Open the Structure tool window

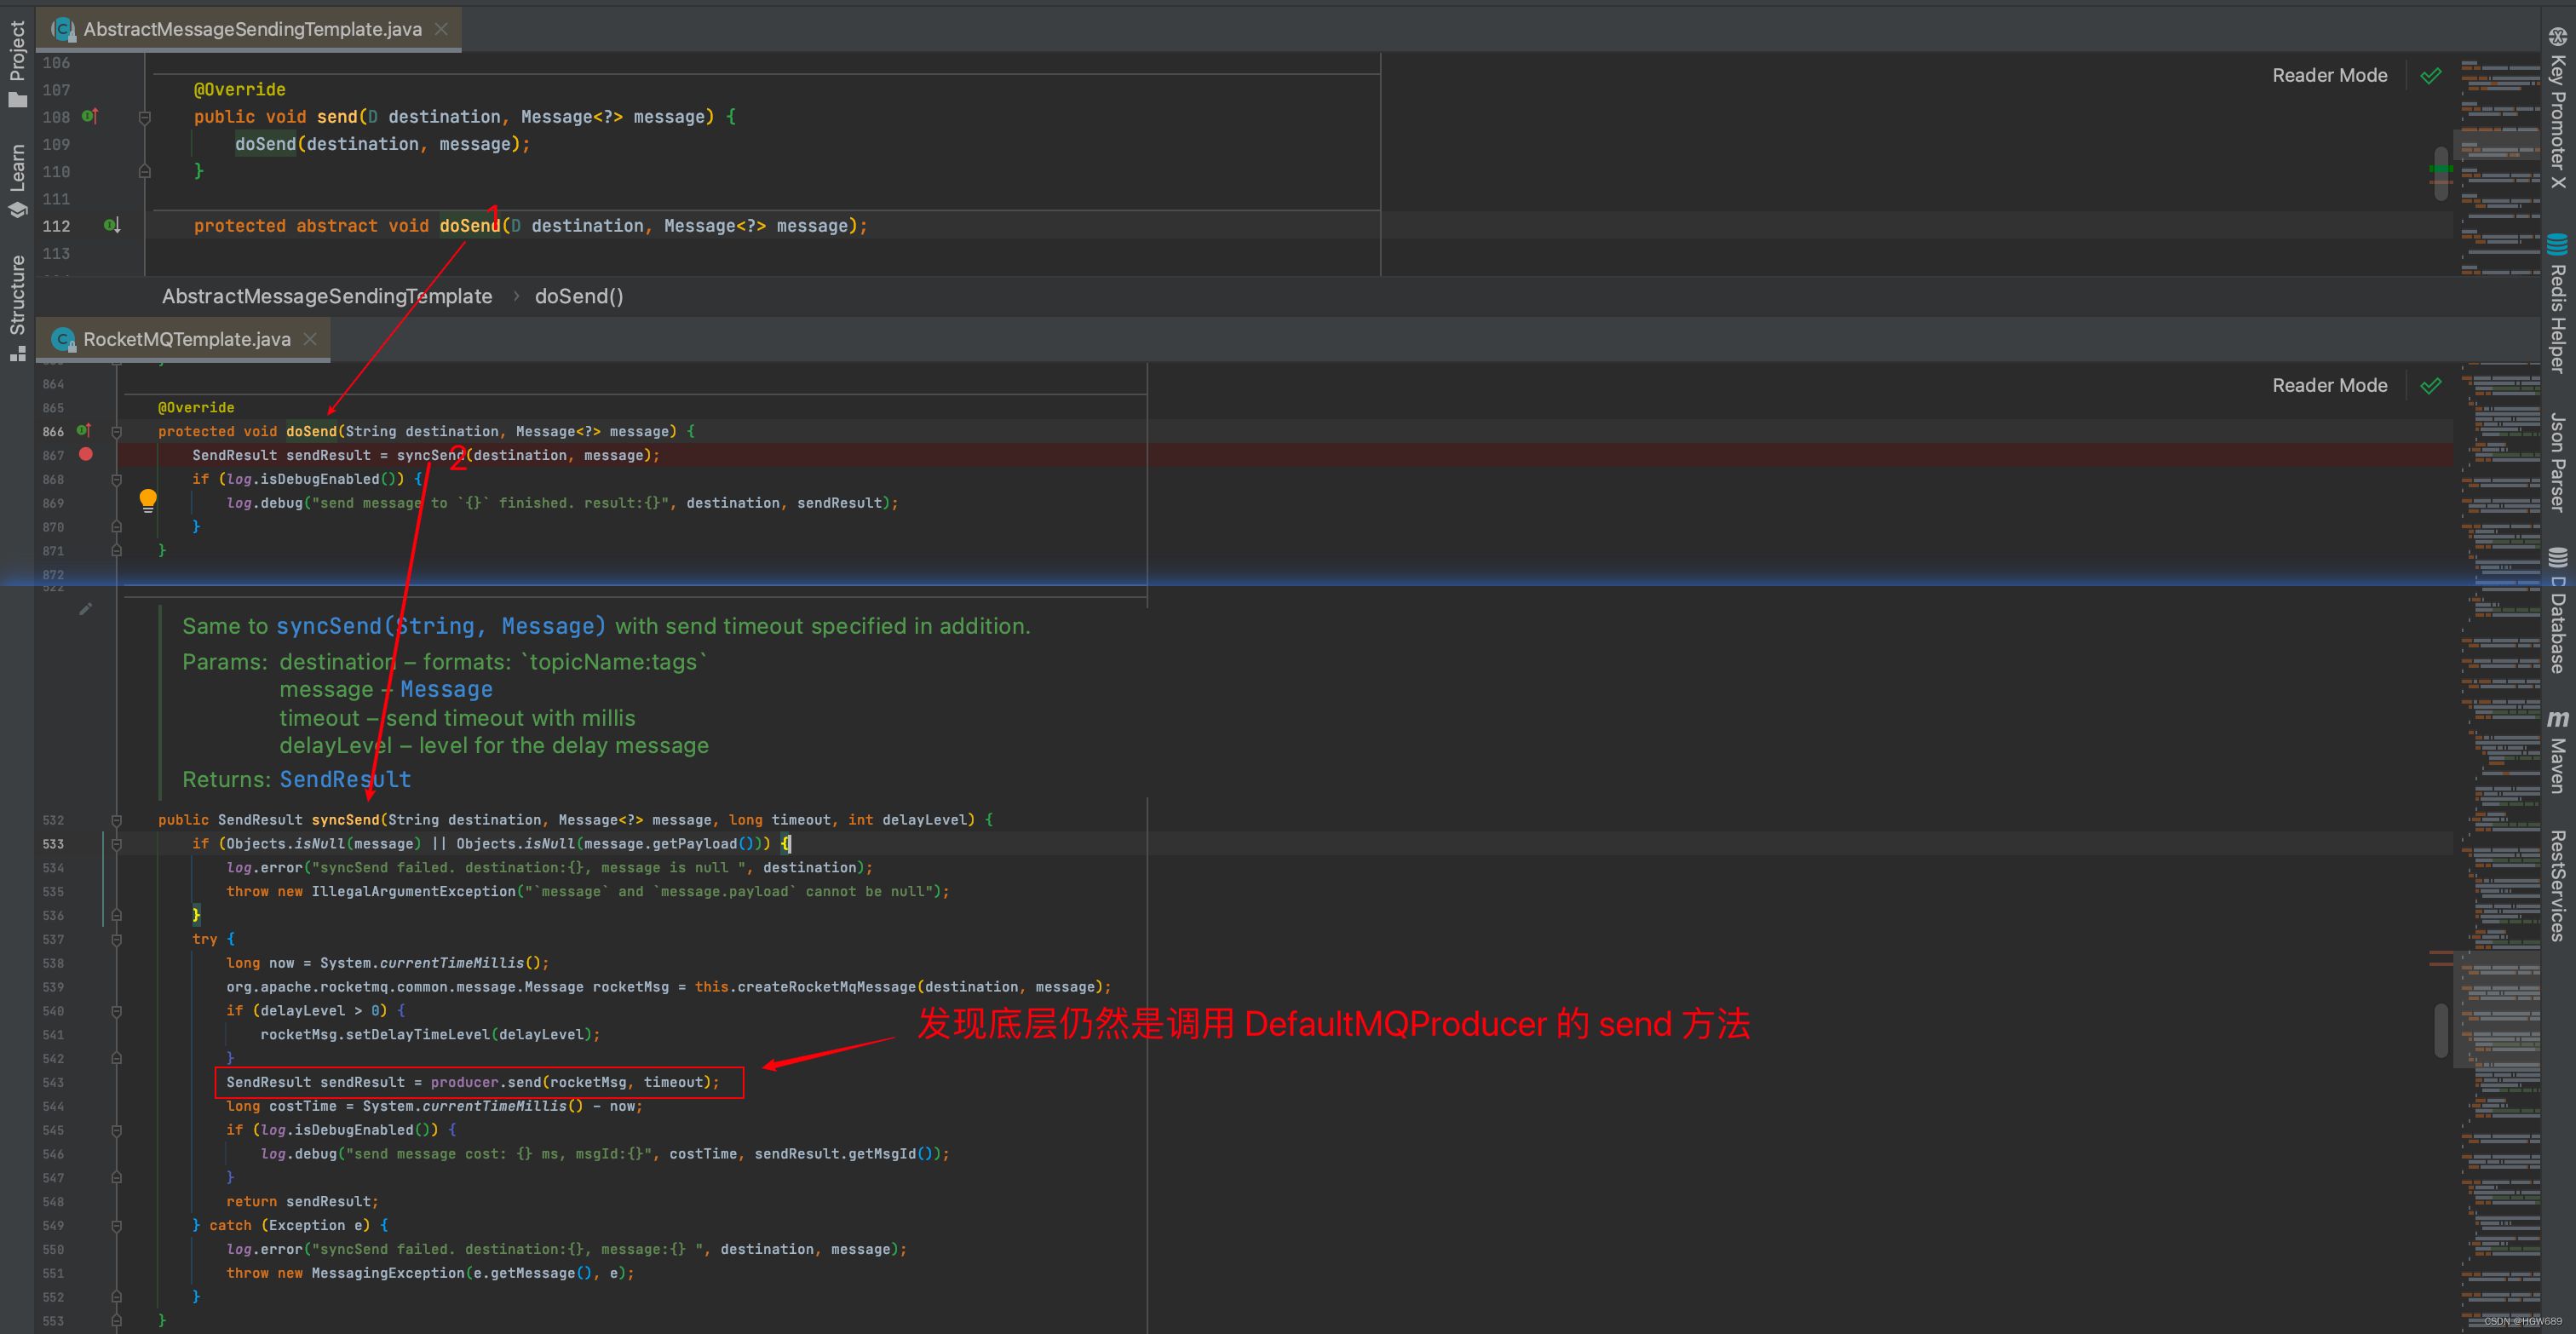pyautogui.click(x=17, y=307)
